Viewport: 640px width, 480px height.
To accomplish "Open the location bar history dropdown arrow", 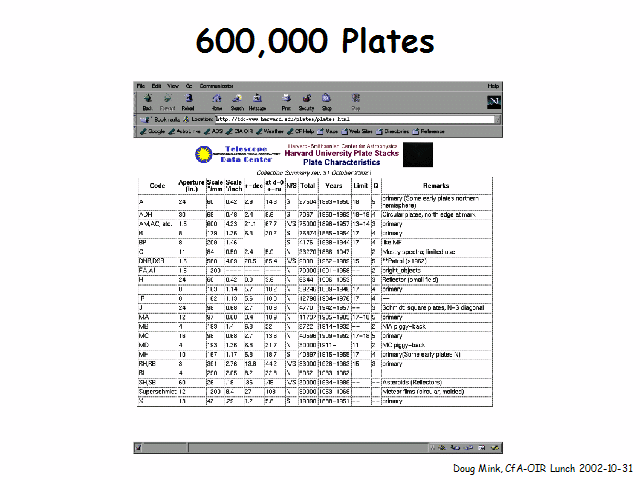I will click(498, 120).
